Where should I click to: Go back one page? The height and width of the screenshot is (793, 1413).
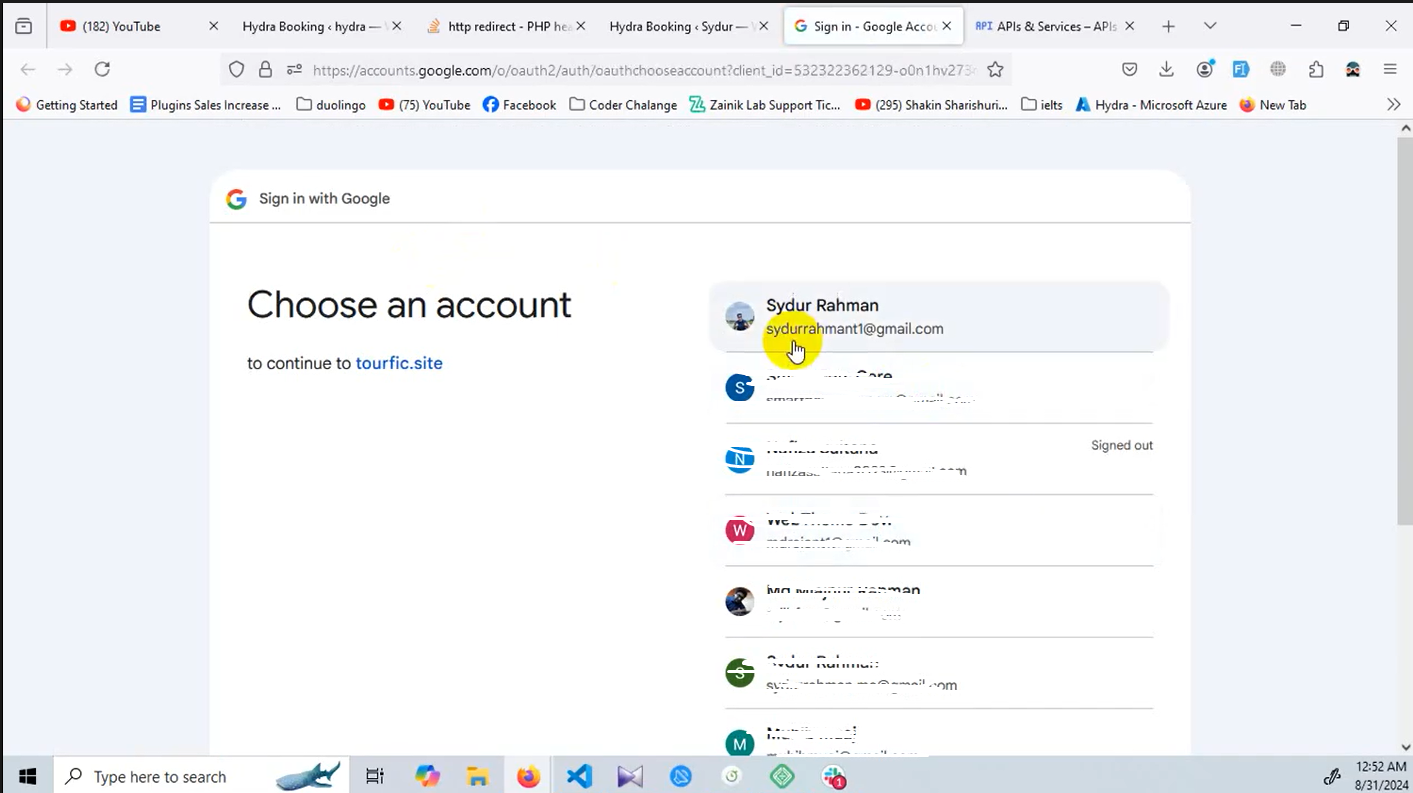(x=28, y=69)
